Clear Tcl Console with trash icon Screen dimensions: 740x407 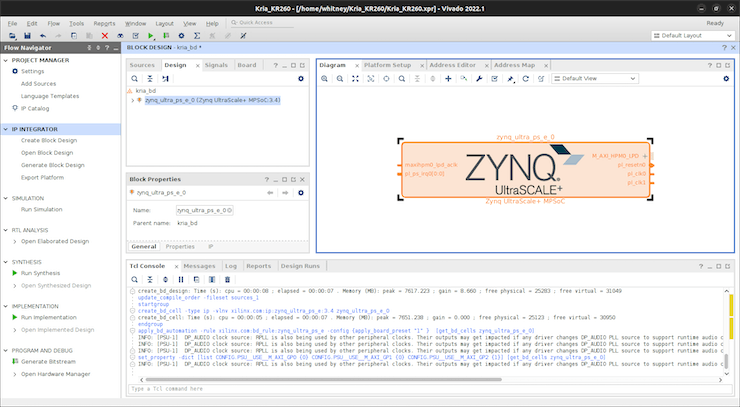pyautogui.click(x=227, y=280)
